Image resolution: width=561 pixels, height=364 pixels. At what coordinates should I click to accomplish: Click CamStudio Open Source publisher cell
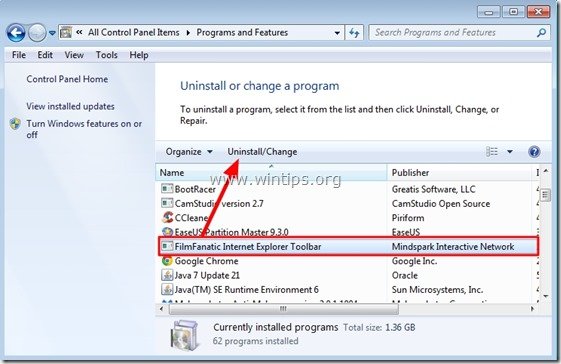[441, 204]
